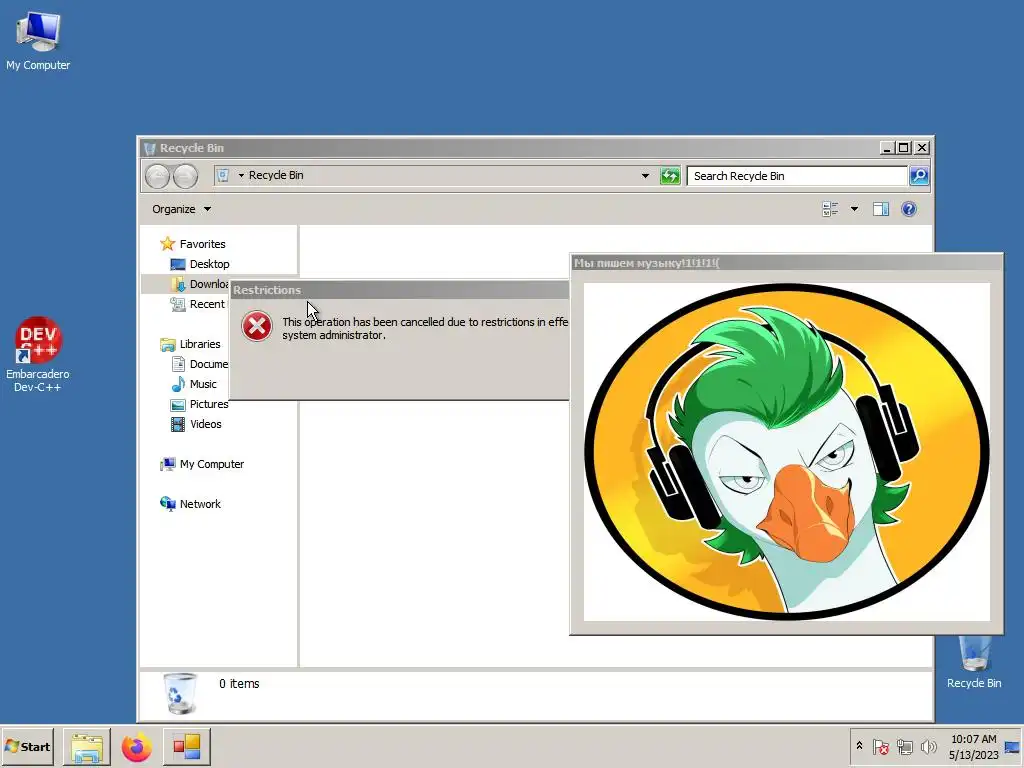
Task: Click the Back navigation button in Recycle Bin window
Action: click(157, 176)
